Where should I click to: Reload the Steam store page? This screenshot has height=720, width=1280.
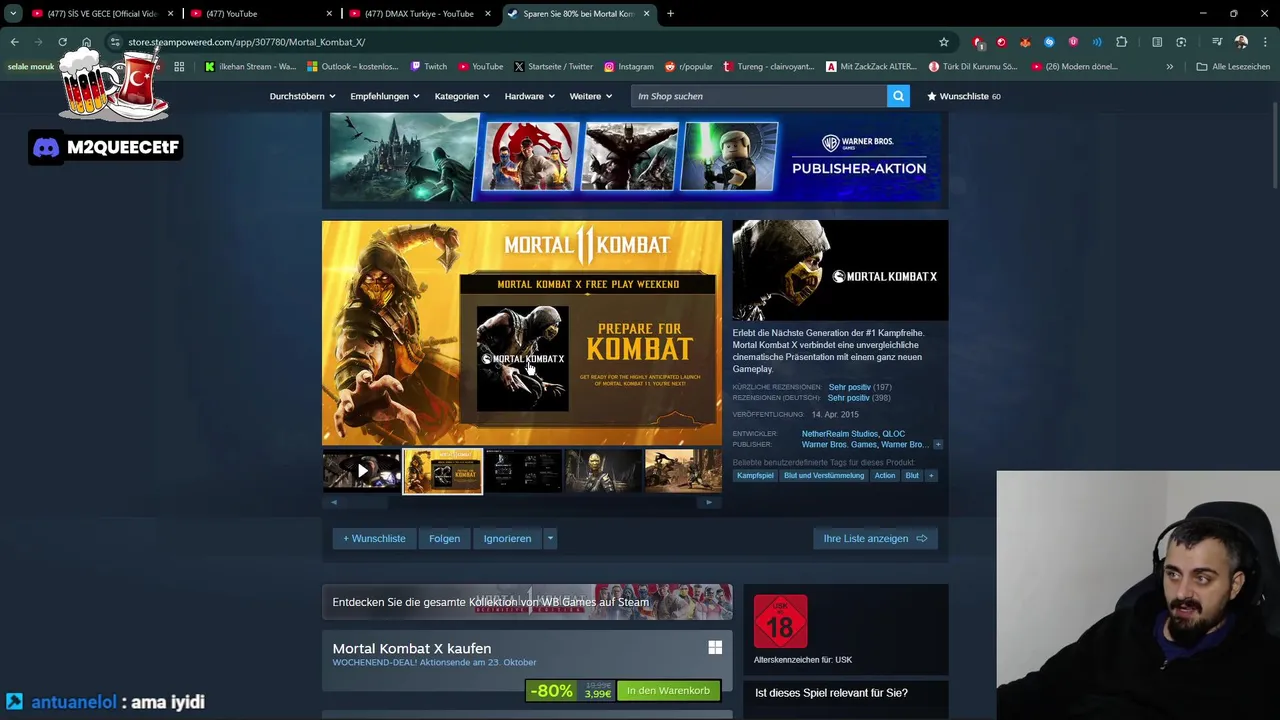(x=62, y=42)
